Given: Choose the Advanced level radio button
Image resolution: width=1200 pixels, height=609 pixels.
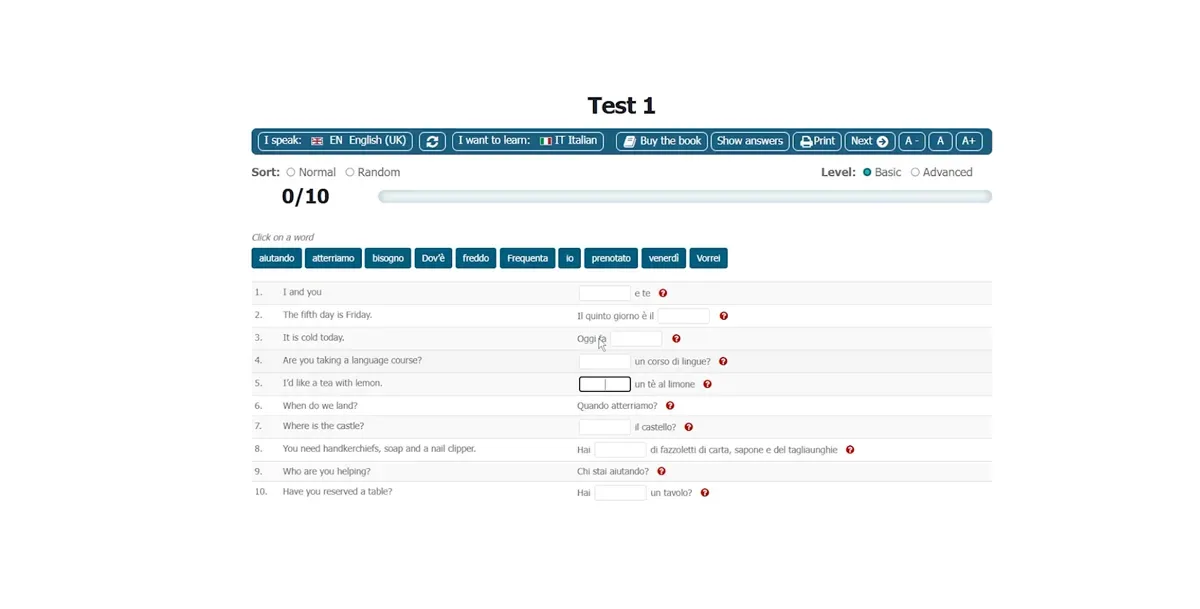Looking at the screenshot, I should tap(915, 172).
